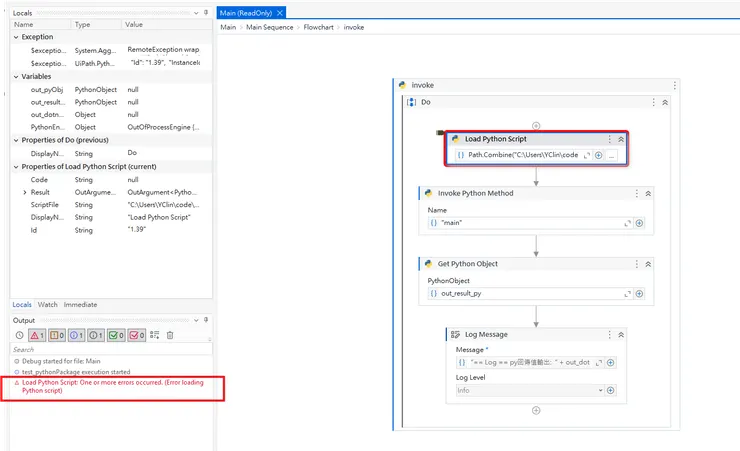Click the out_result_py PythonObject field

[x=530, y=293]
